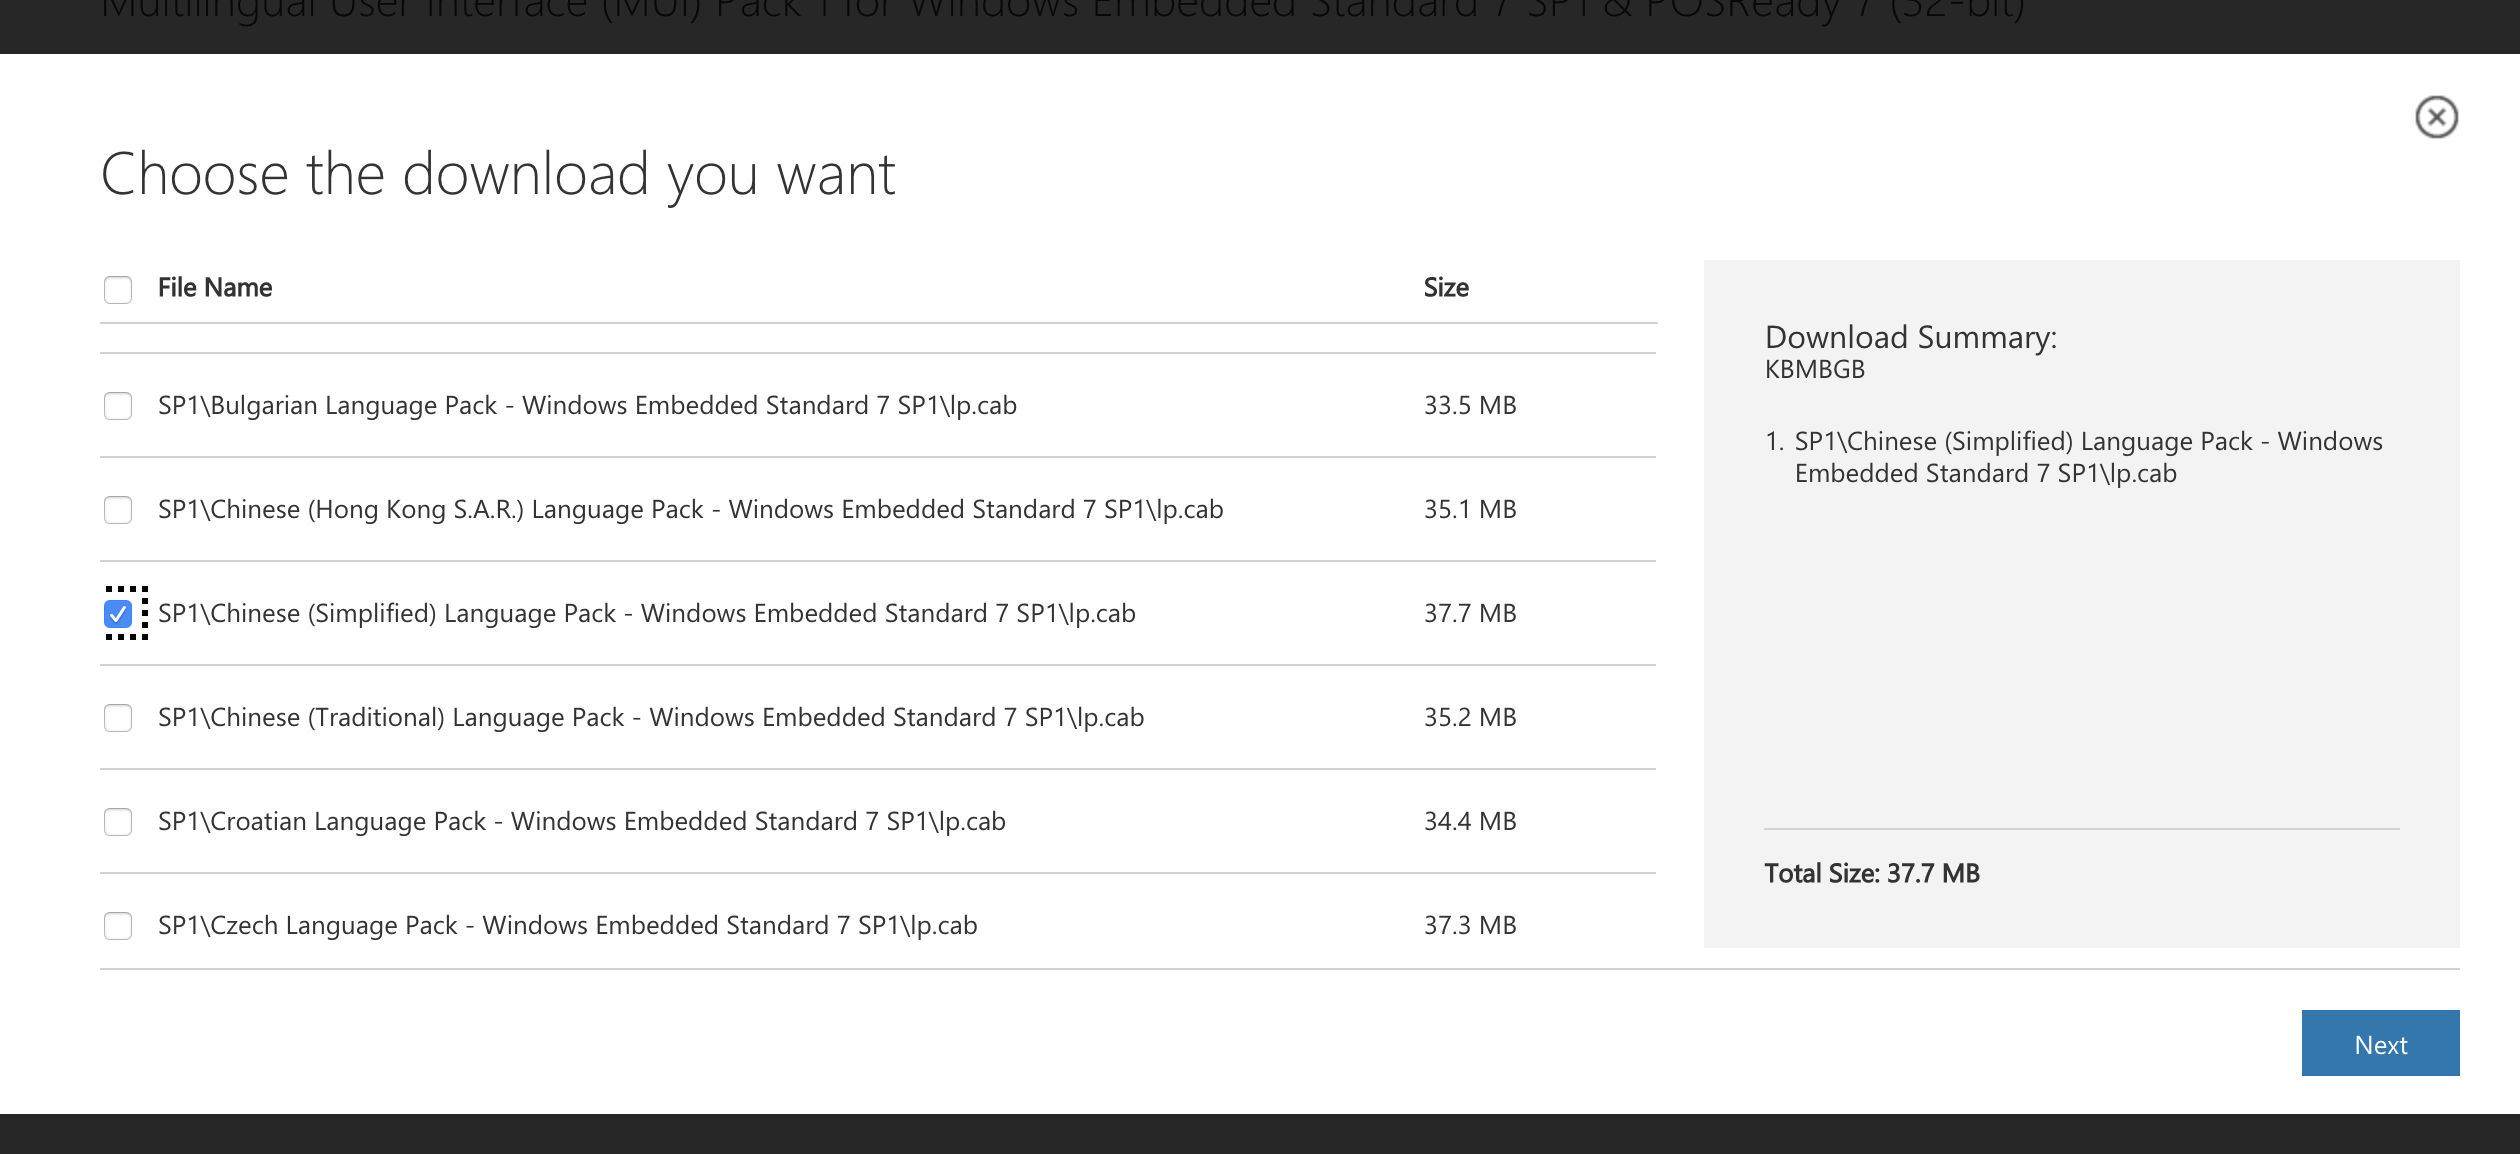2520x1154 pixels.
Task: Check the Chinese (Hong Kong S.A.R.) checkbox
Action: point(118,510)
